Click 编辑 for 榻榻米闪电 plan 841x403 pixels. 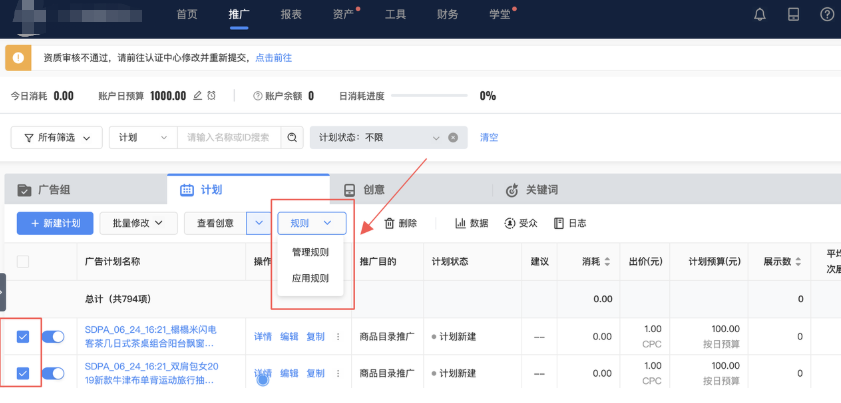coord(289,337)
